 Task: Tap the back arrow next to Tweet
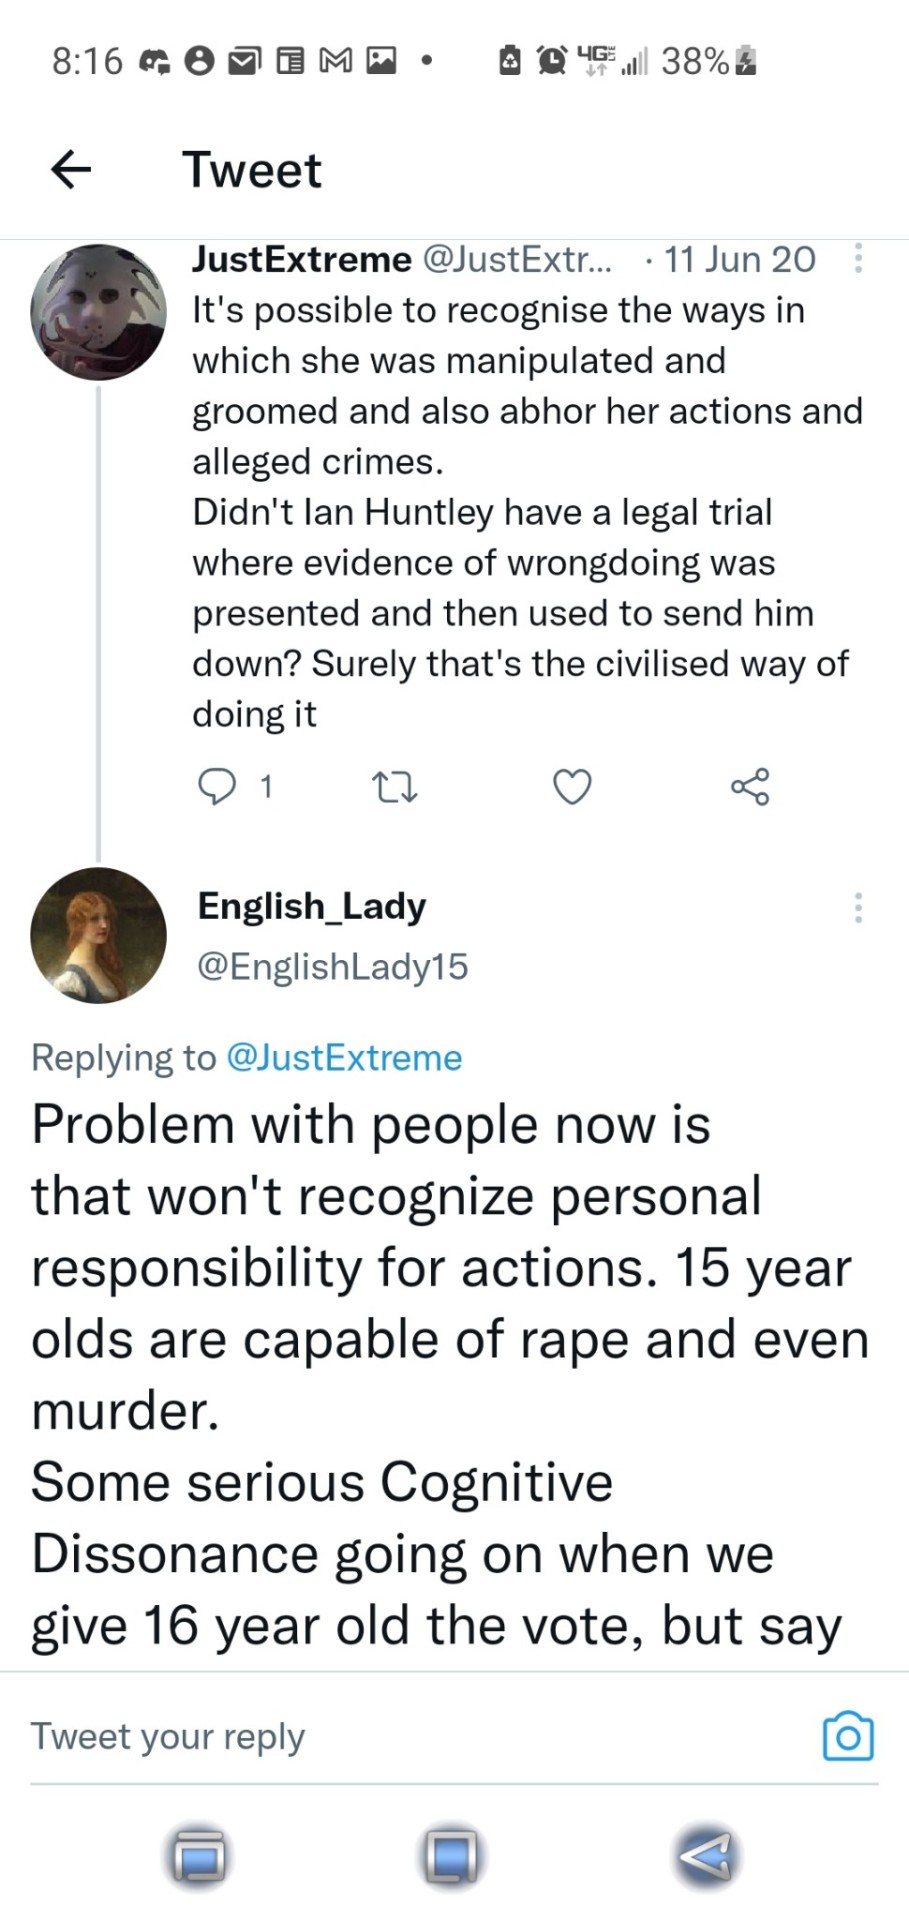coord(71,169)
